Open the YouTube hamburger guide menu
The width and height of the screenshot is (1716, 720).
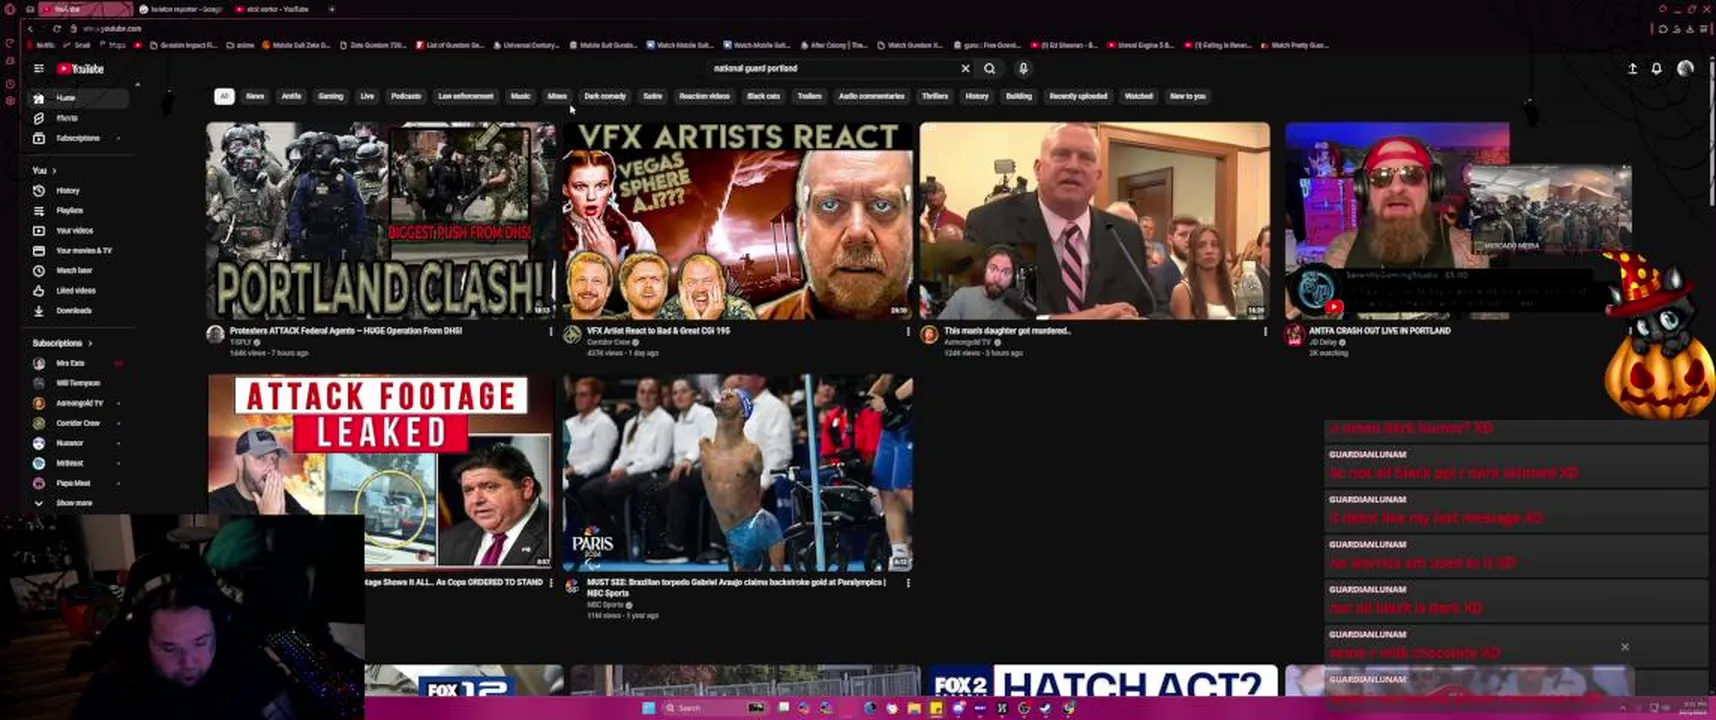point(38,69)
